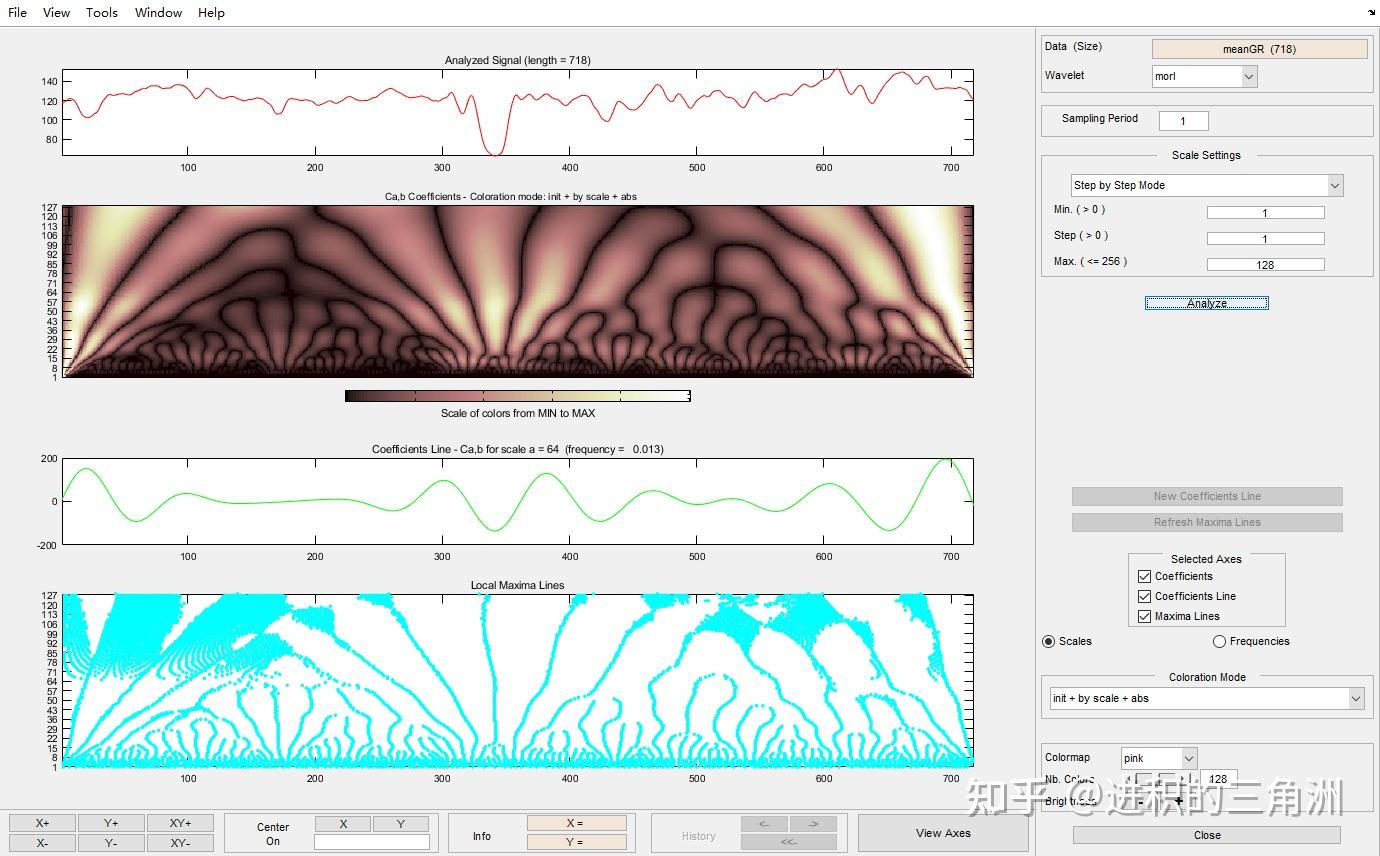Image resolution: width=1380 pixels, height=856 pixels.
Task: Click the Info Y = readout field
Action: point(576,842)
